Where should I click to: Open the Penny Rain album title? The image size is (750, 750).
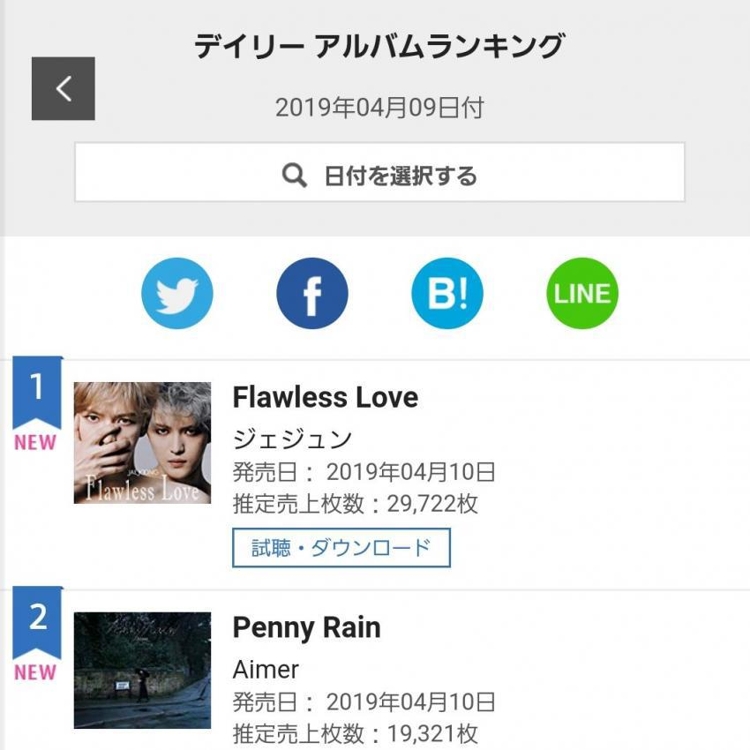306,627
